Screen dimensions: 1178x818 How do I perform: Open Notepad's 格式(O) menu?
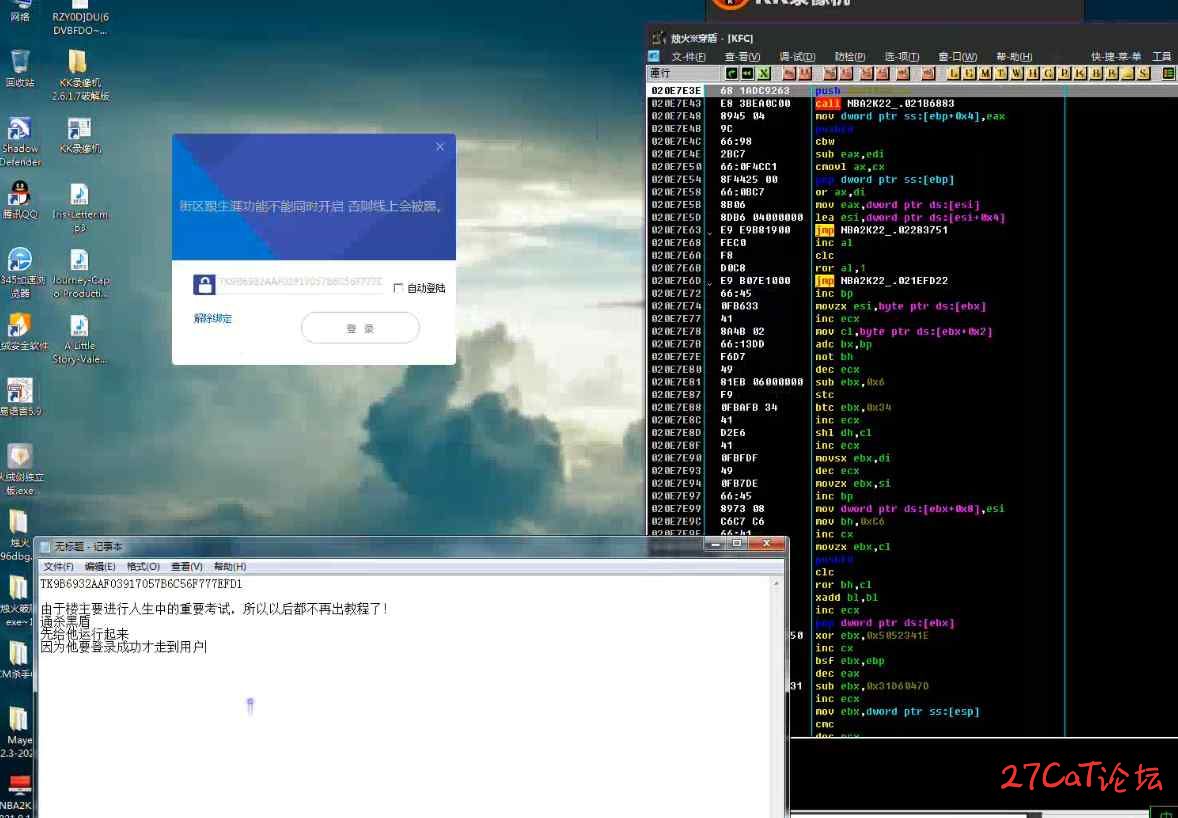click(143, 566)
